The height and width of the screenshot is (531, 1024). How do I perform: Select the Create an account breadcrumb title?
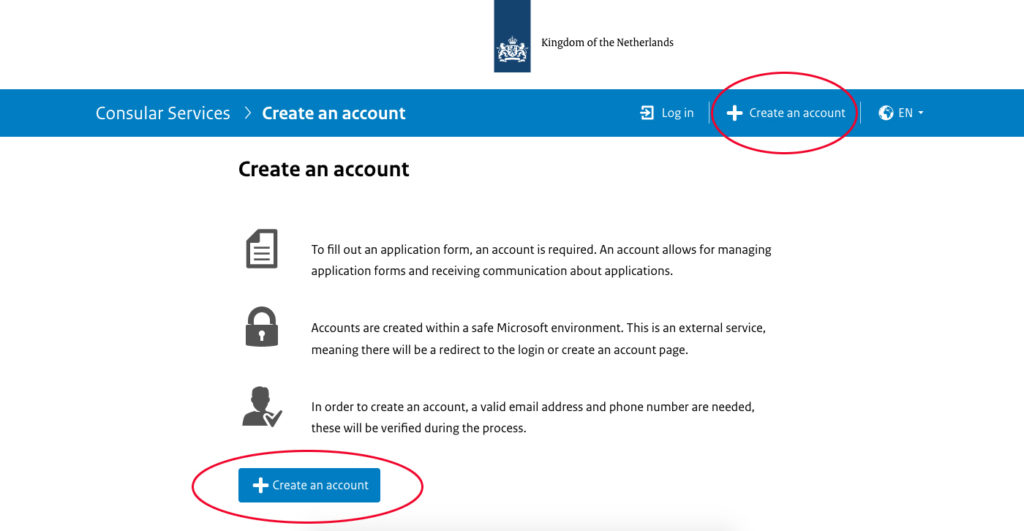(334, 113)
